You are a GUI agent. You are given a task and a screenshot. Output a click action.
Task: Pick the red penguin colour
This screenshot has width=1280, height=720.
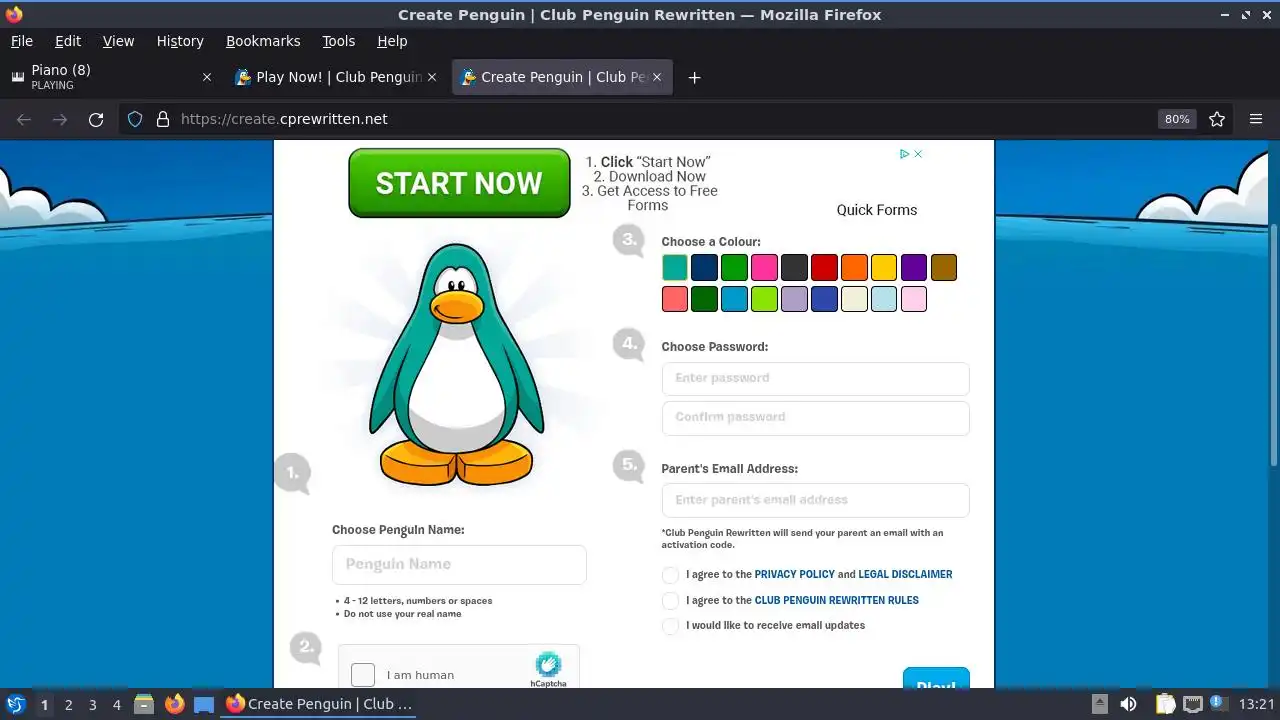coord(824,268)
